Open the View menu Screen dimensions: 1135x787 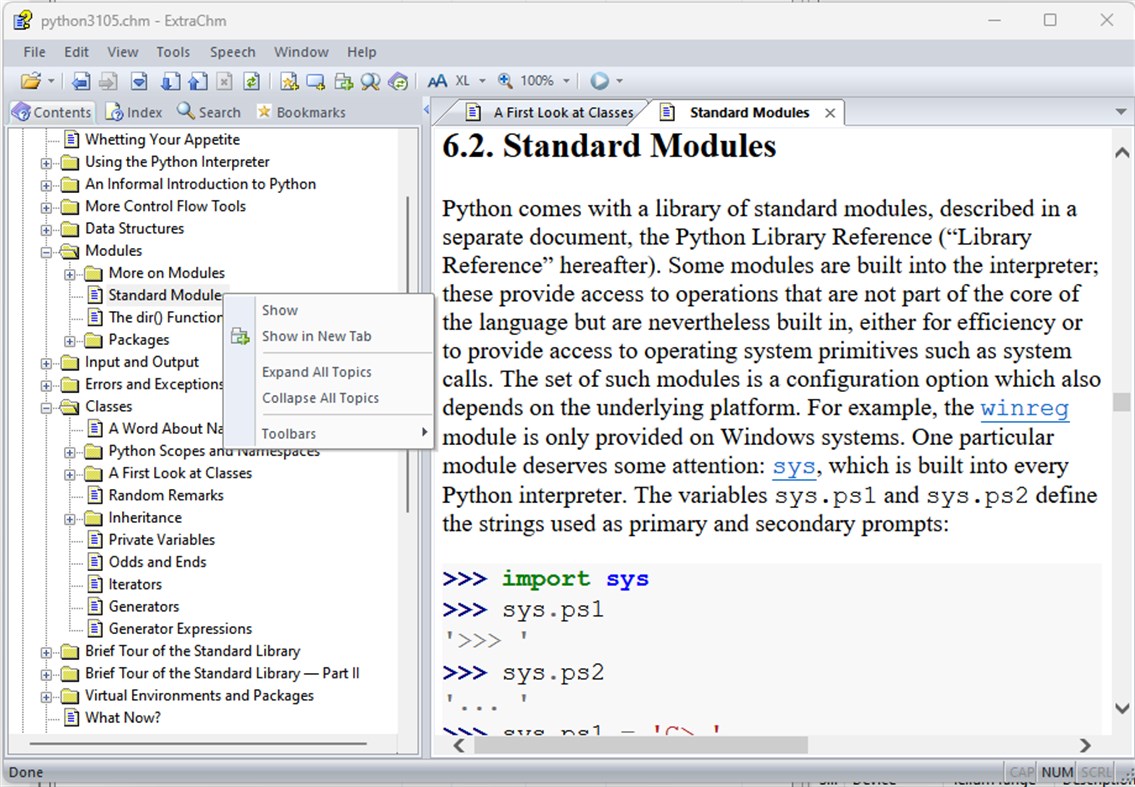pos(122,52)
